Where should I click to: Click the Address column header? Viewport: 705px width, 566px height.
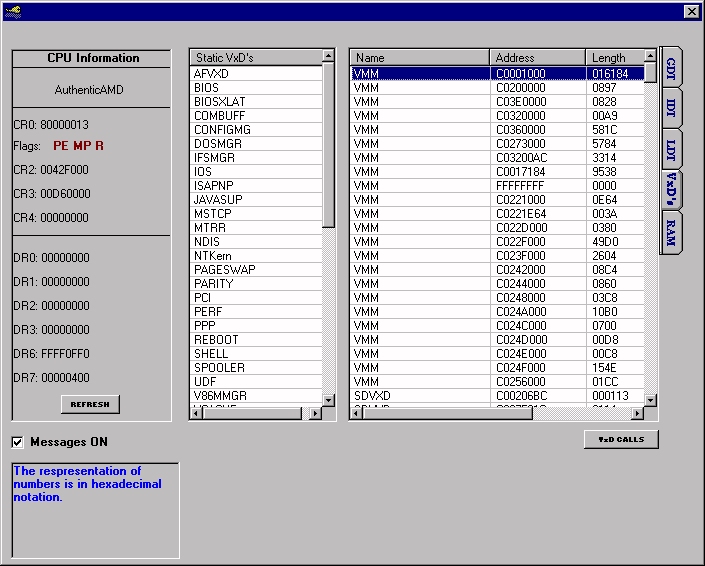pos(537,58)
